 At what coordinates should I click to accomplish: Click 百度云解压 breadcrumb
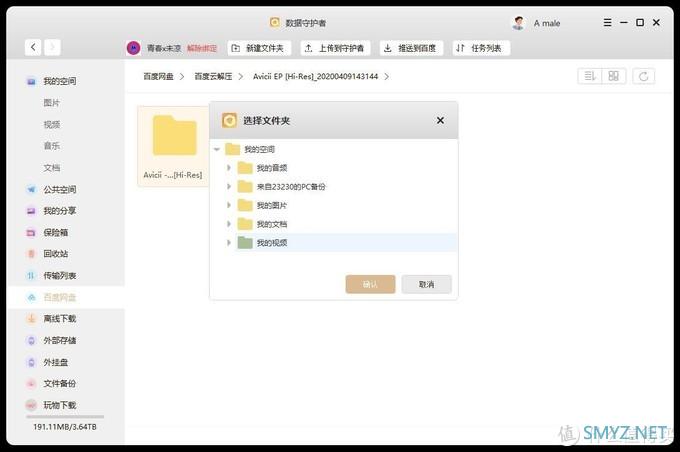(213, 76)
